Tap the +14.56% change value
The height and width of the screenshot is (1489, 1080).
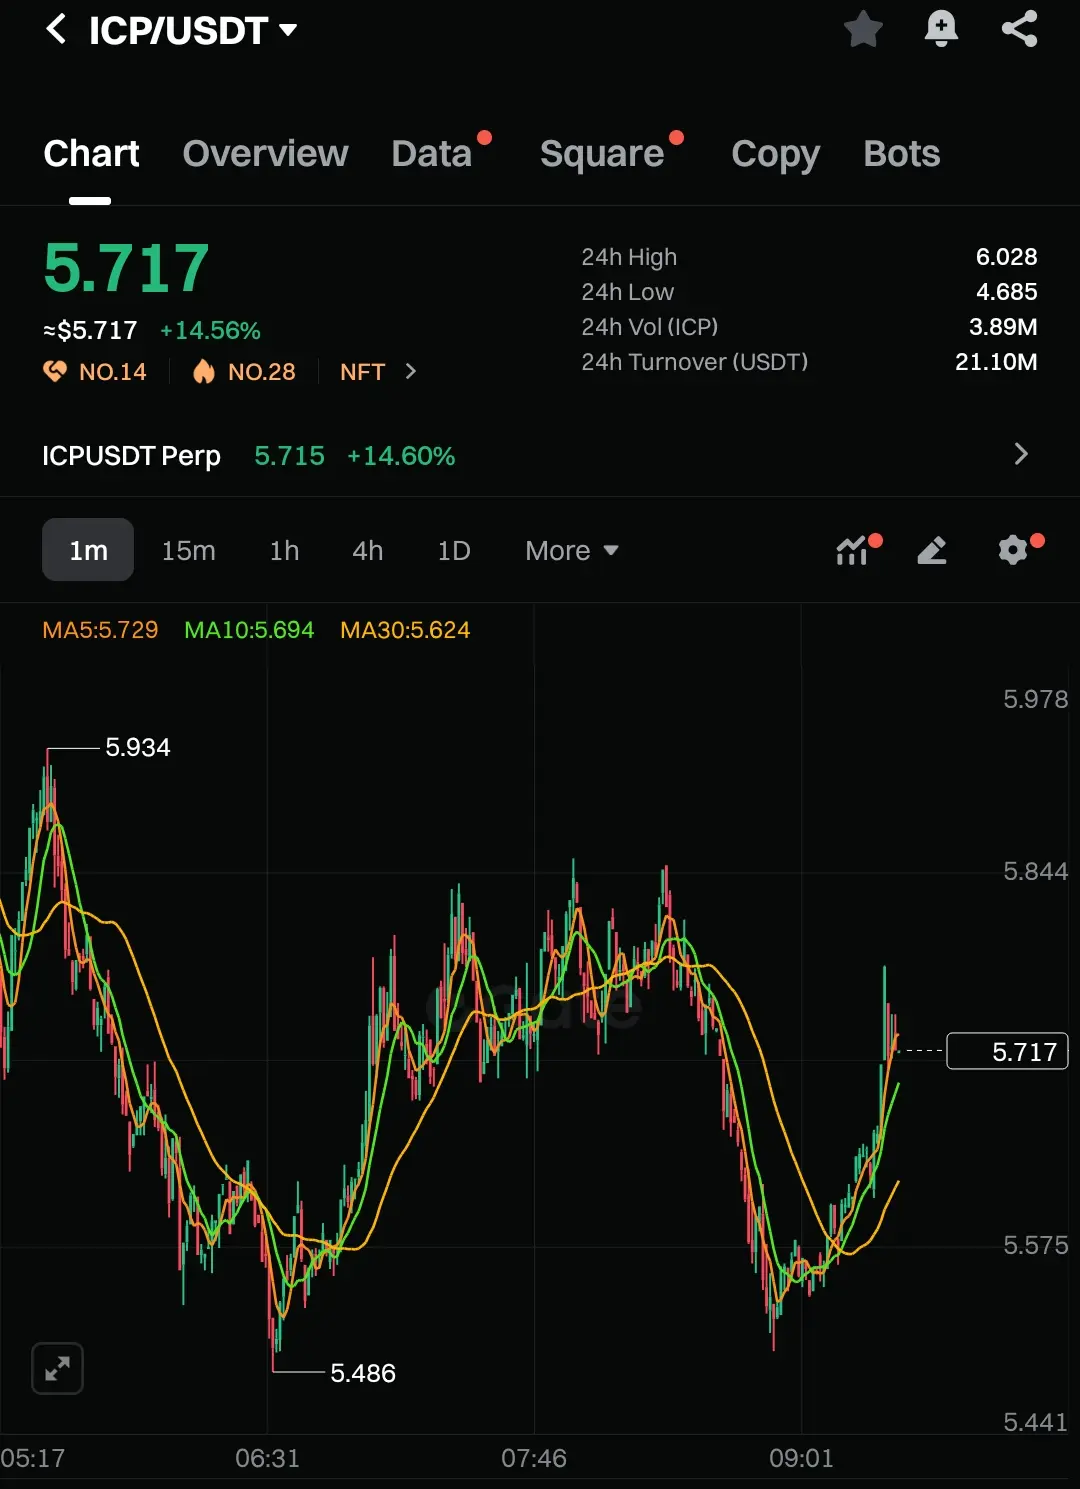coord(210,330)
